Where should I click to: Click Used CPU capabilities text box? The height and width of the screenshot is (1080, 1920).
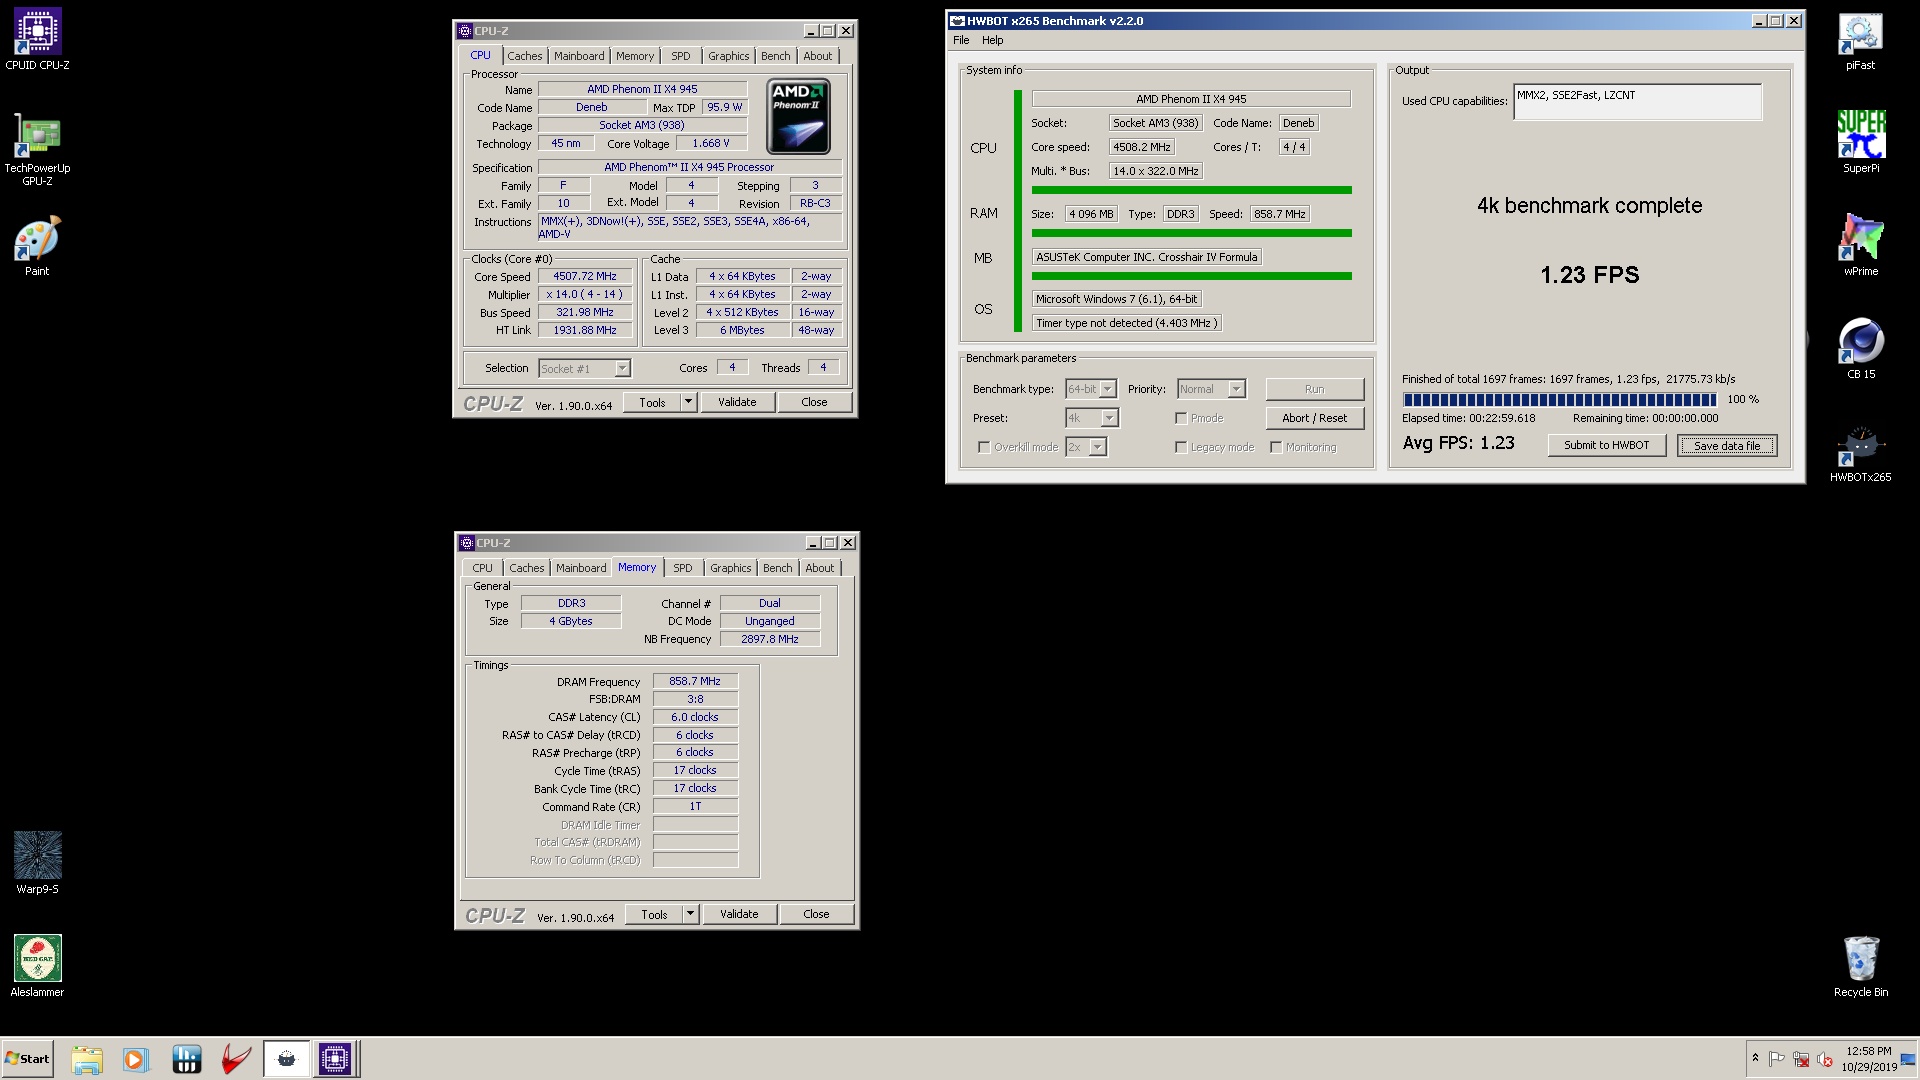point(1637,102)
